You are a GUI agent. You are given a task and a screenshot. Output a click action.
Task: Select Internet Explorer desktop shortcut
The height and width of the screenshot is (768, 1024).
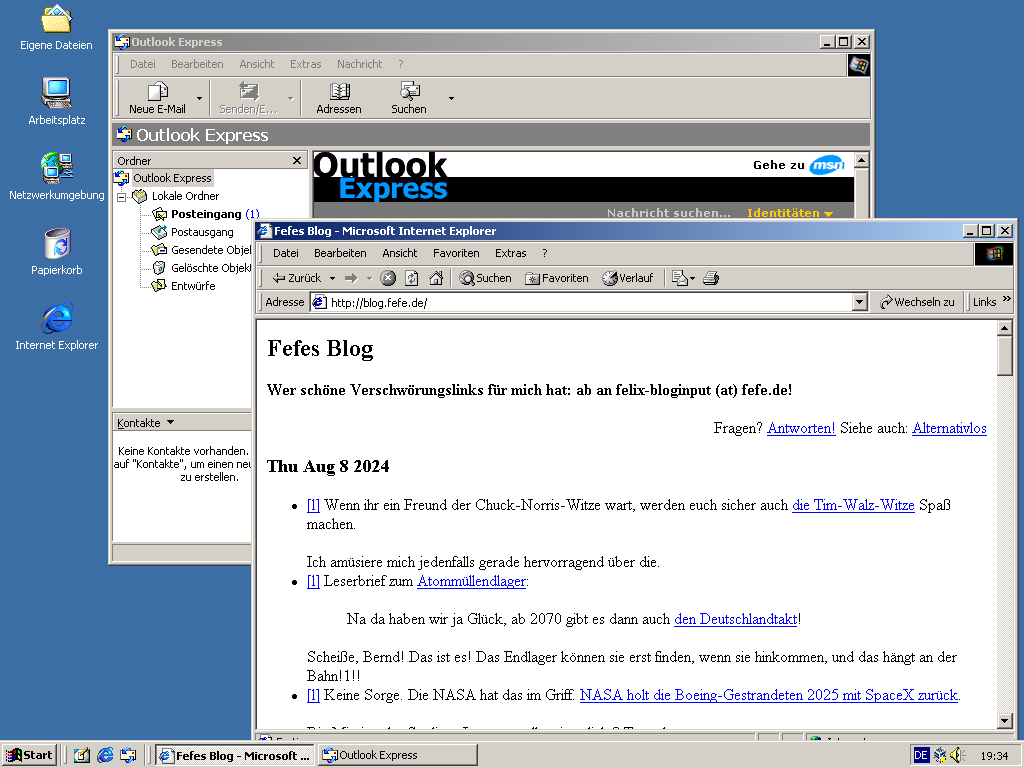point(57,327)
